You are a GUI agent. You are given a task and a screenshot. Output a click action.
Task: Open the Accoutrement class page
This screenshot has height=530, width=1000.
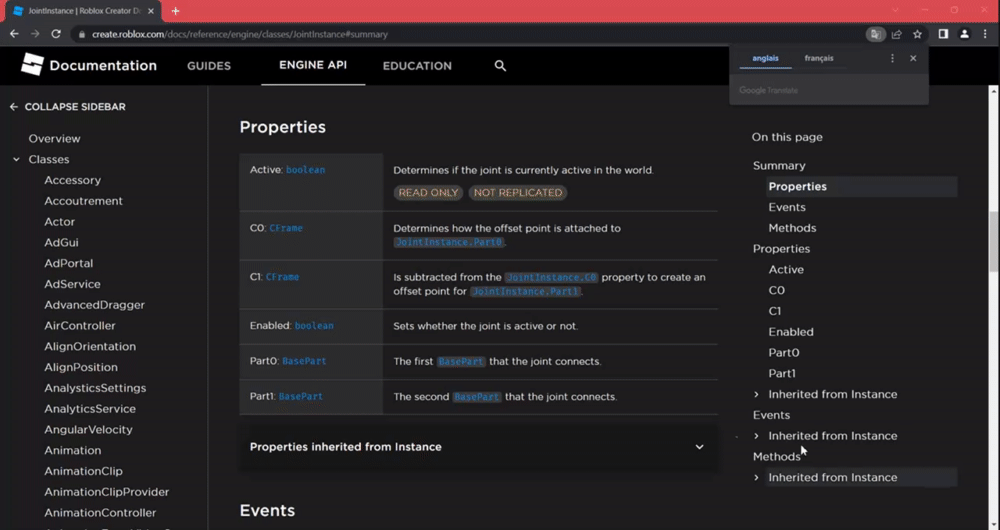(x=84, y=201)
